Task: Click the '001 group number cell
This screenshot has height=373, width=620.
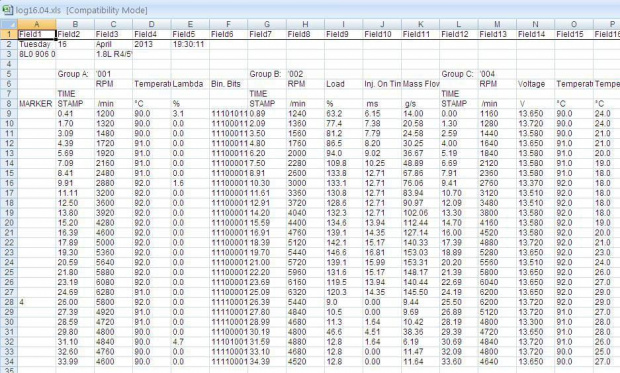Action: pyautogui.click(x=113, y=74)
